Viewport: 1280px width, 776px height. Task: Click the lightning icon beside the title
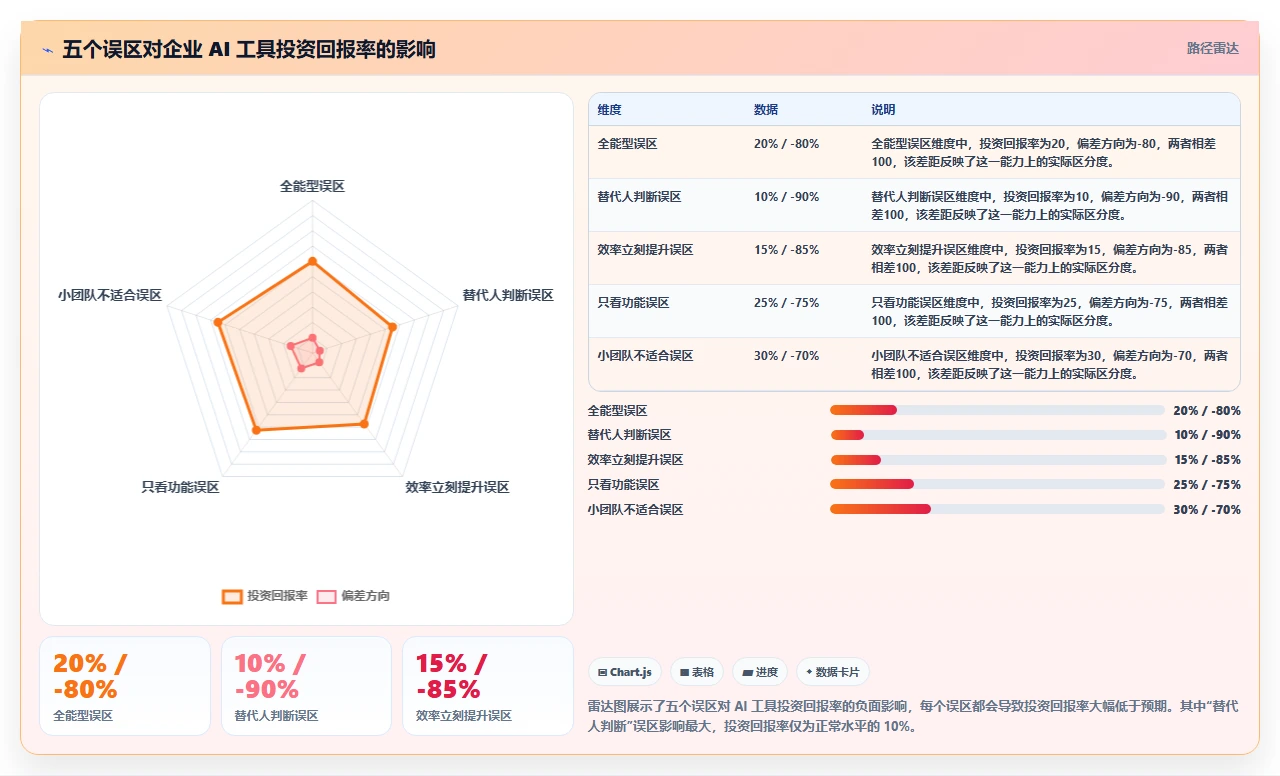pyautogui.click(x=47, y=50)
